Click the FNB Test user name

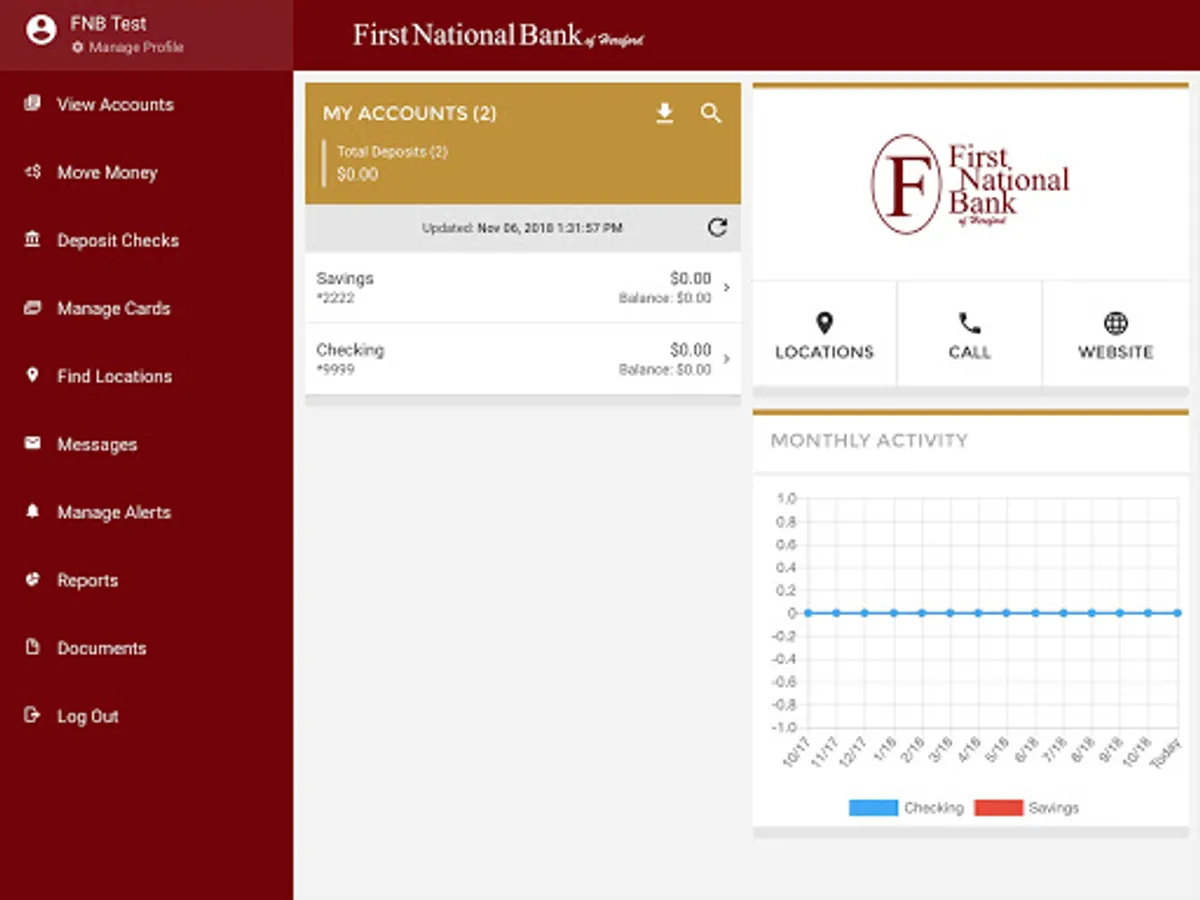click(x=108, y=24)
